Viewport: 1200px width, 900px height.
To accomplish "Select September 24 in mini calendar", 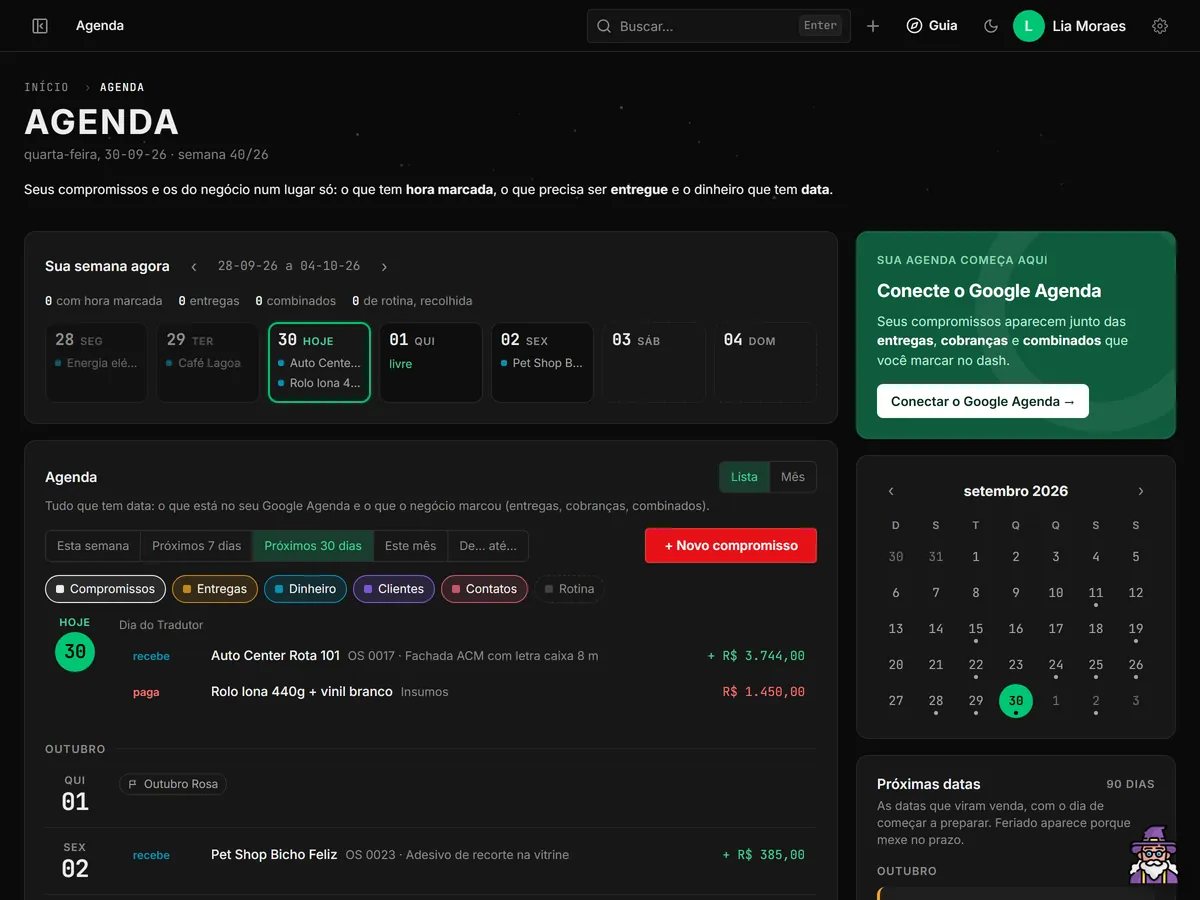I will [x=1056, y=665].
